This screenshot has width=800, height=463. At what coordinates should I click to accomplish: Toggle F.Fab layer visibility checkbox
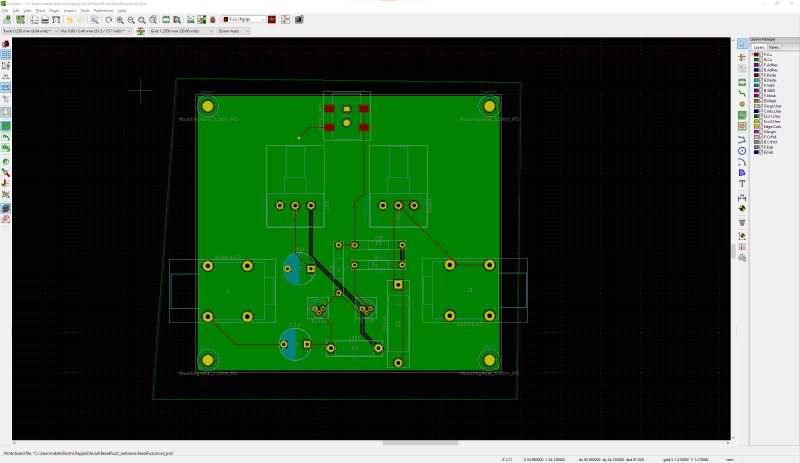click(761, 147)
